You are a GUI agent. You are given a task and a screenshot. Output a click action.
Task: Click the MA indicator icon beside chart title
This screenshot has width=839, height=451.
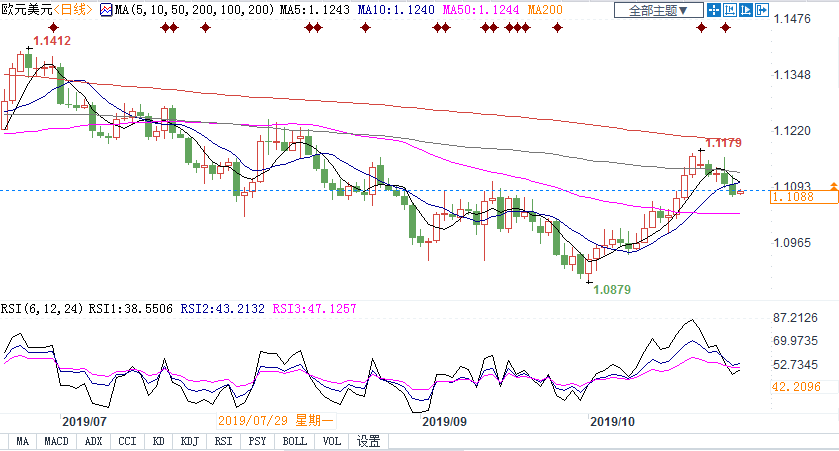click(106, 10)
